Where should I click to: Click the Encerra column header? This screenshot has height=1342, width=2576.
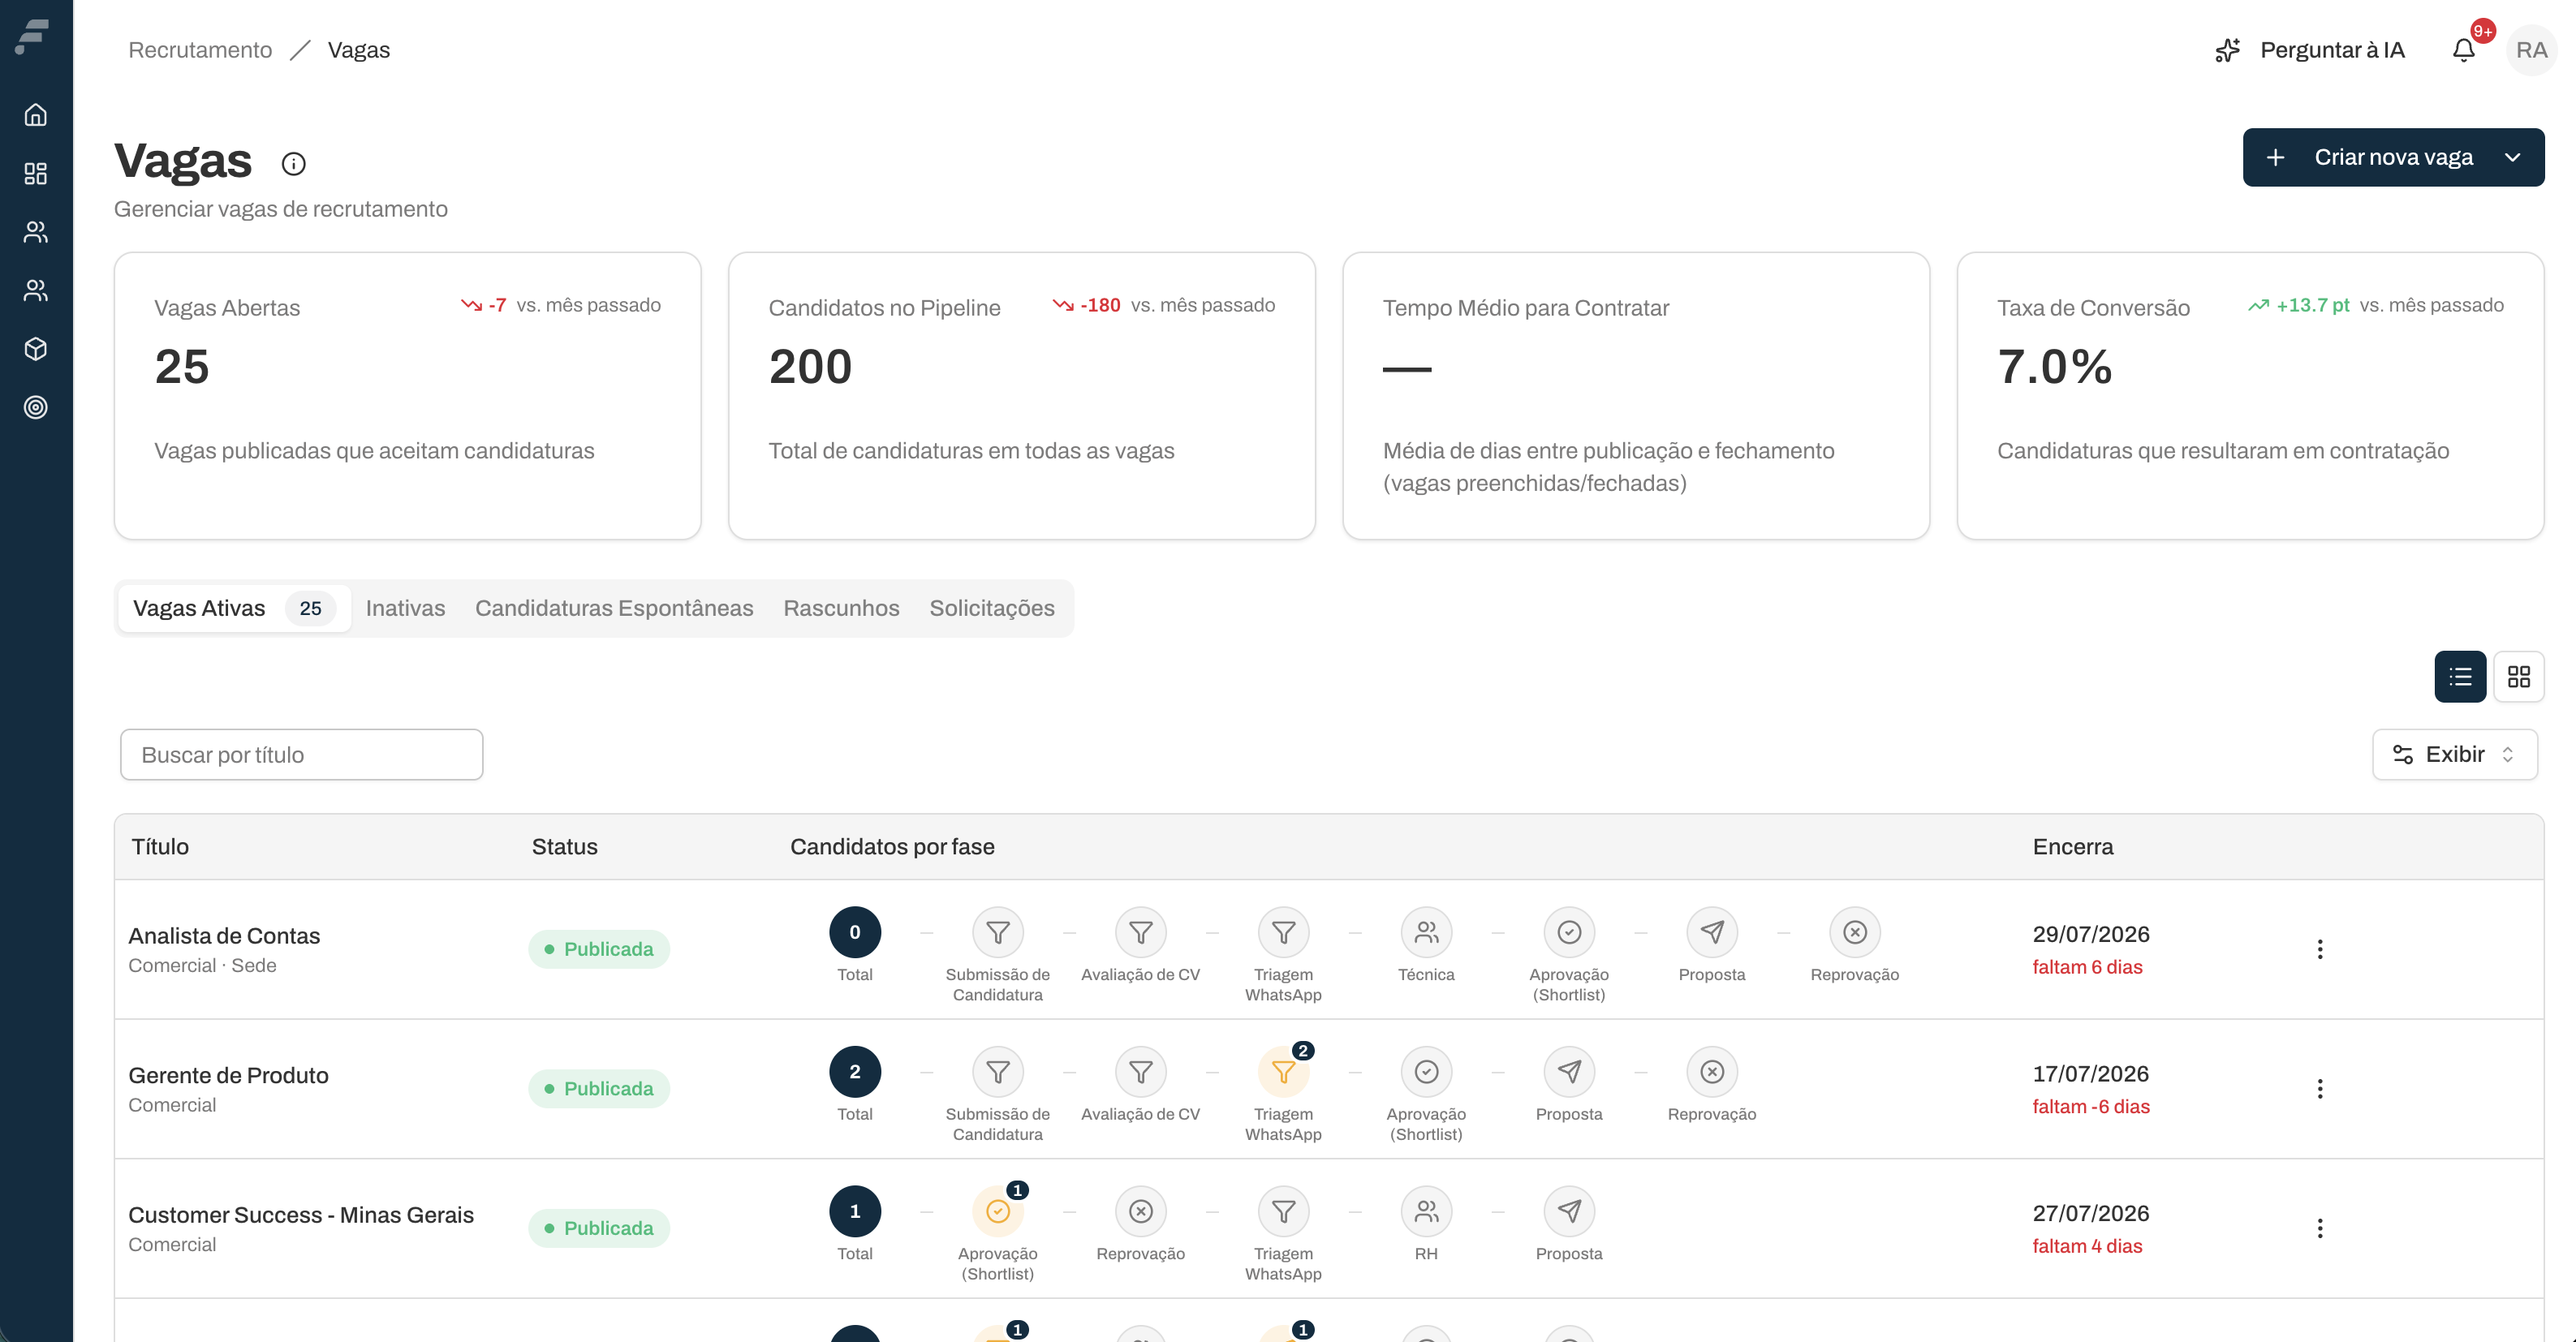pos(2073,847)
